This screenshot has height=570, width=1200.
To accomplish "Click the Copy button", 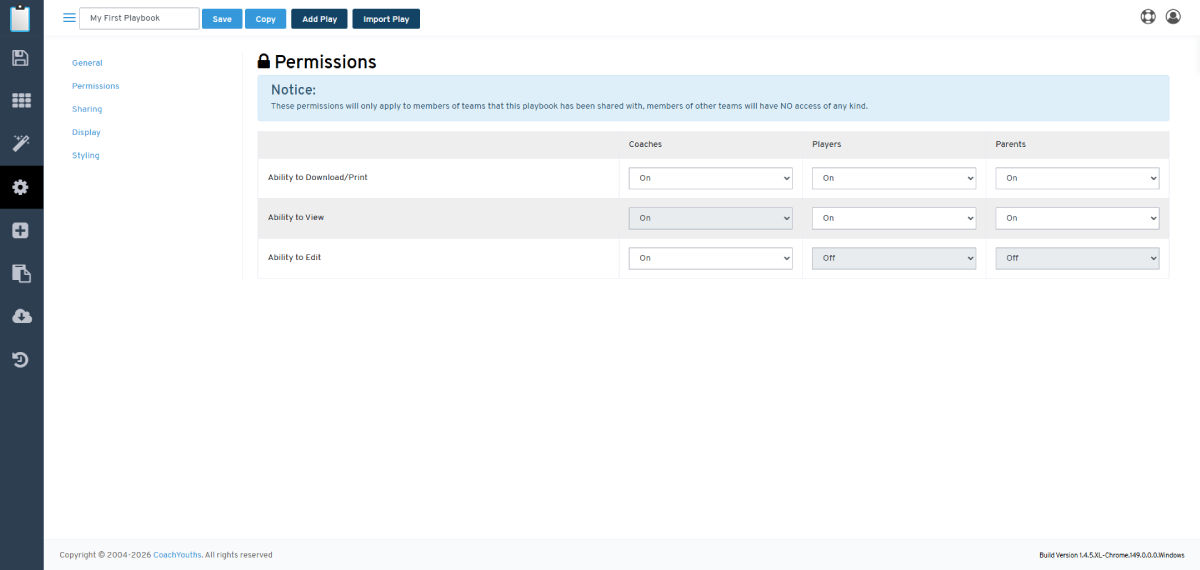I will tap(265, 19).
